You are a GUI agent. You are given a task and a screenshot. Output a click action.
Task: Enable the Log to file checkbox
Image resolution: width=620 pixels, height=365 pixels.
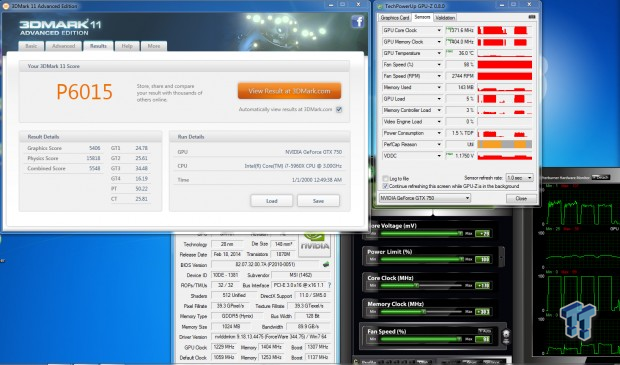point(386,179)
